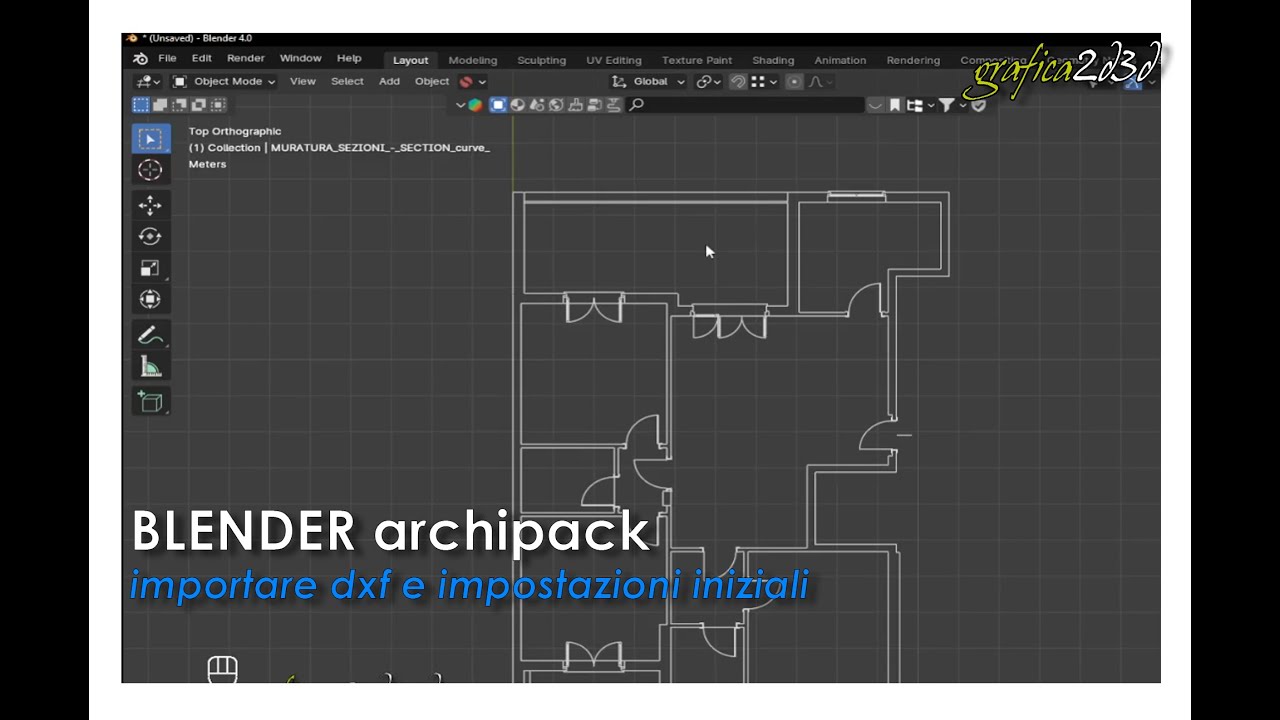Click the 'Top Orthographic' viewport label
The height and width of the screenshot is (720, 1280).
(235, 131)
